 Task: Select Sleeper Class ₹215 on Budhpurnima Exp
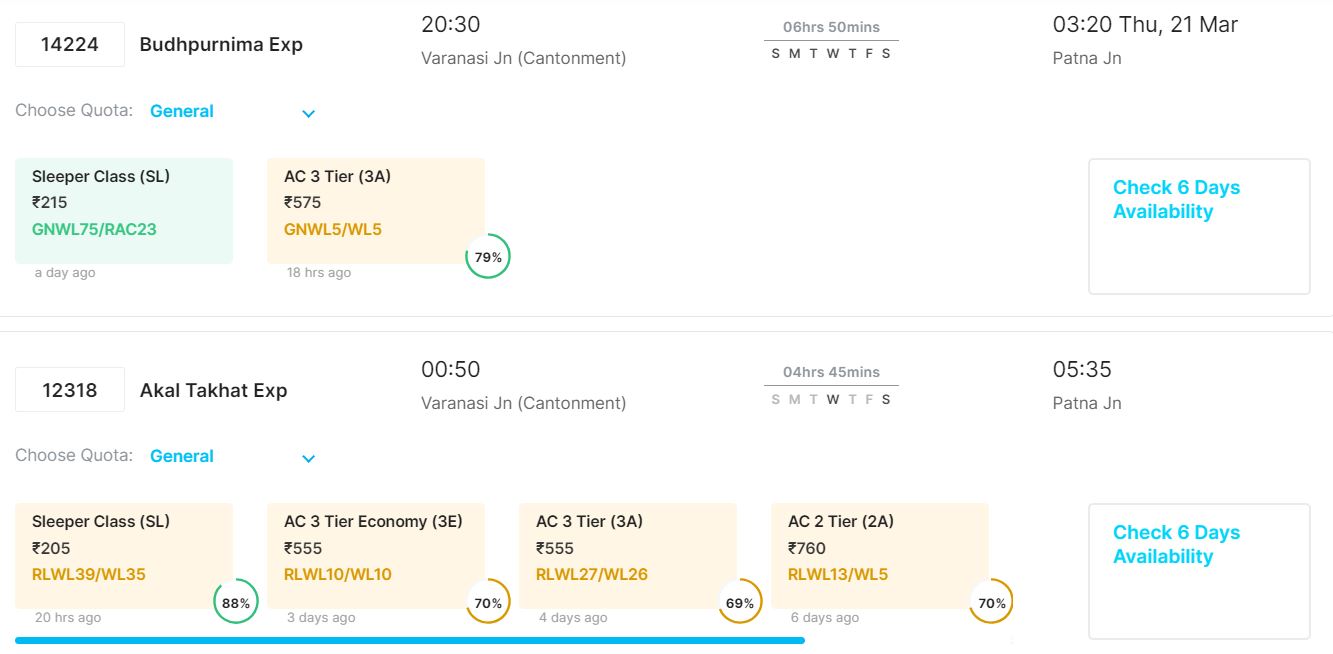click(124, 210)
